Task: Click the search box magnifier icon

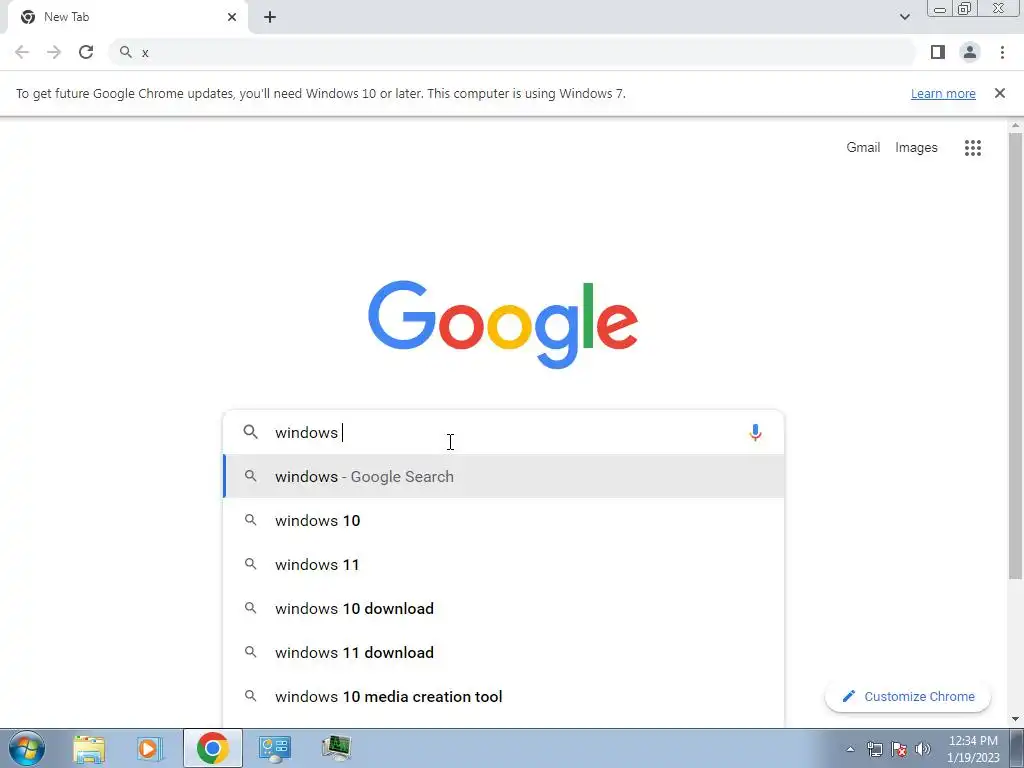Action: (251, 432)
